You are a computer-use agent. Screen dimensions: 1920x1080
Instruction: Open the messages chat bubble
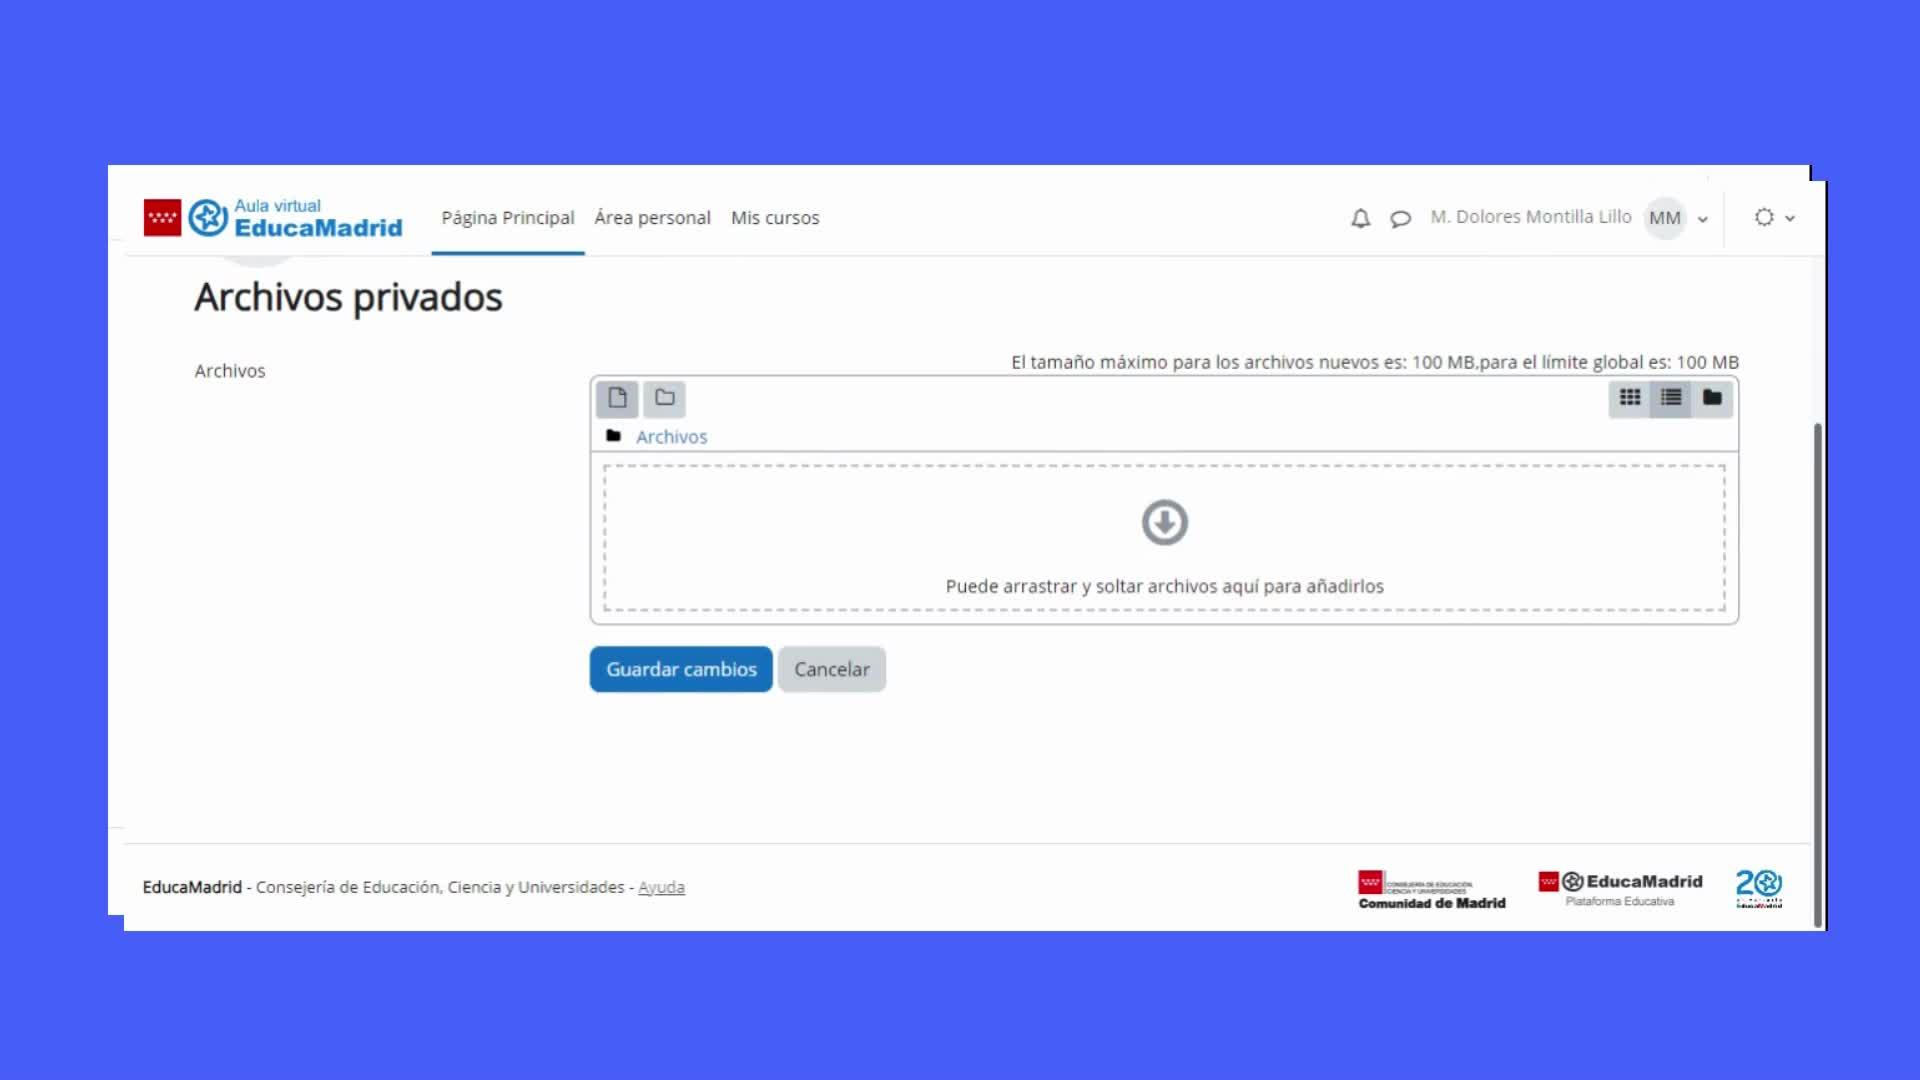tap(1400, 218)
